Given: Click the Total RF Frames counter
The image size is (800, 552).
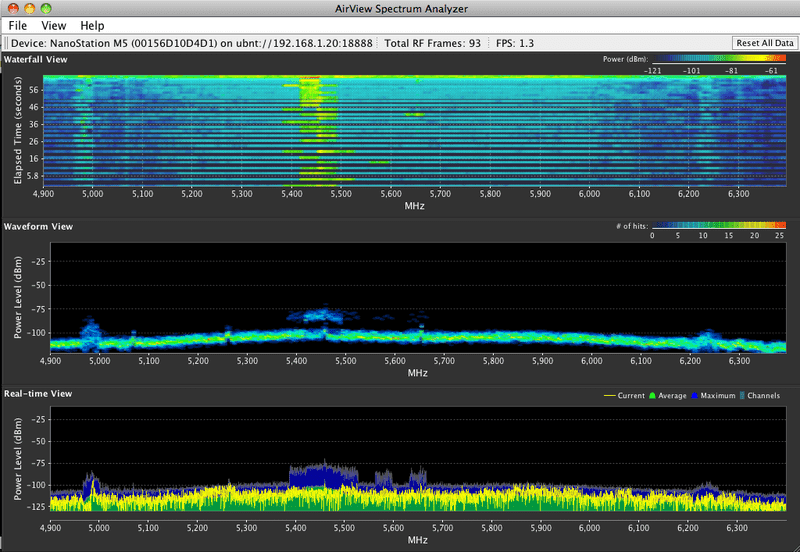Looking at the screenshot, I should click(x=432, y=43).
